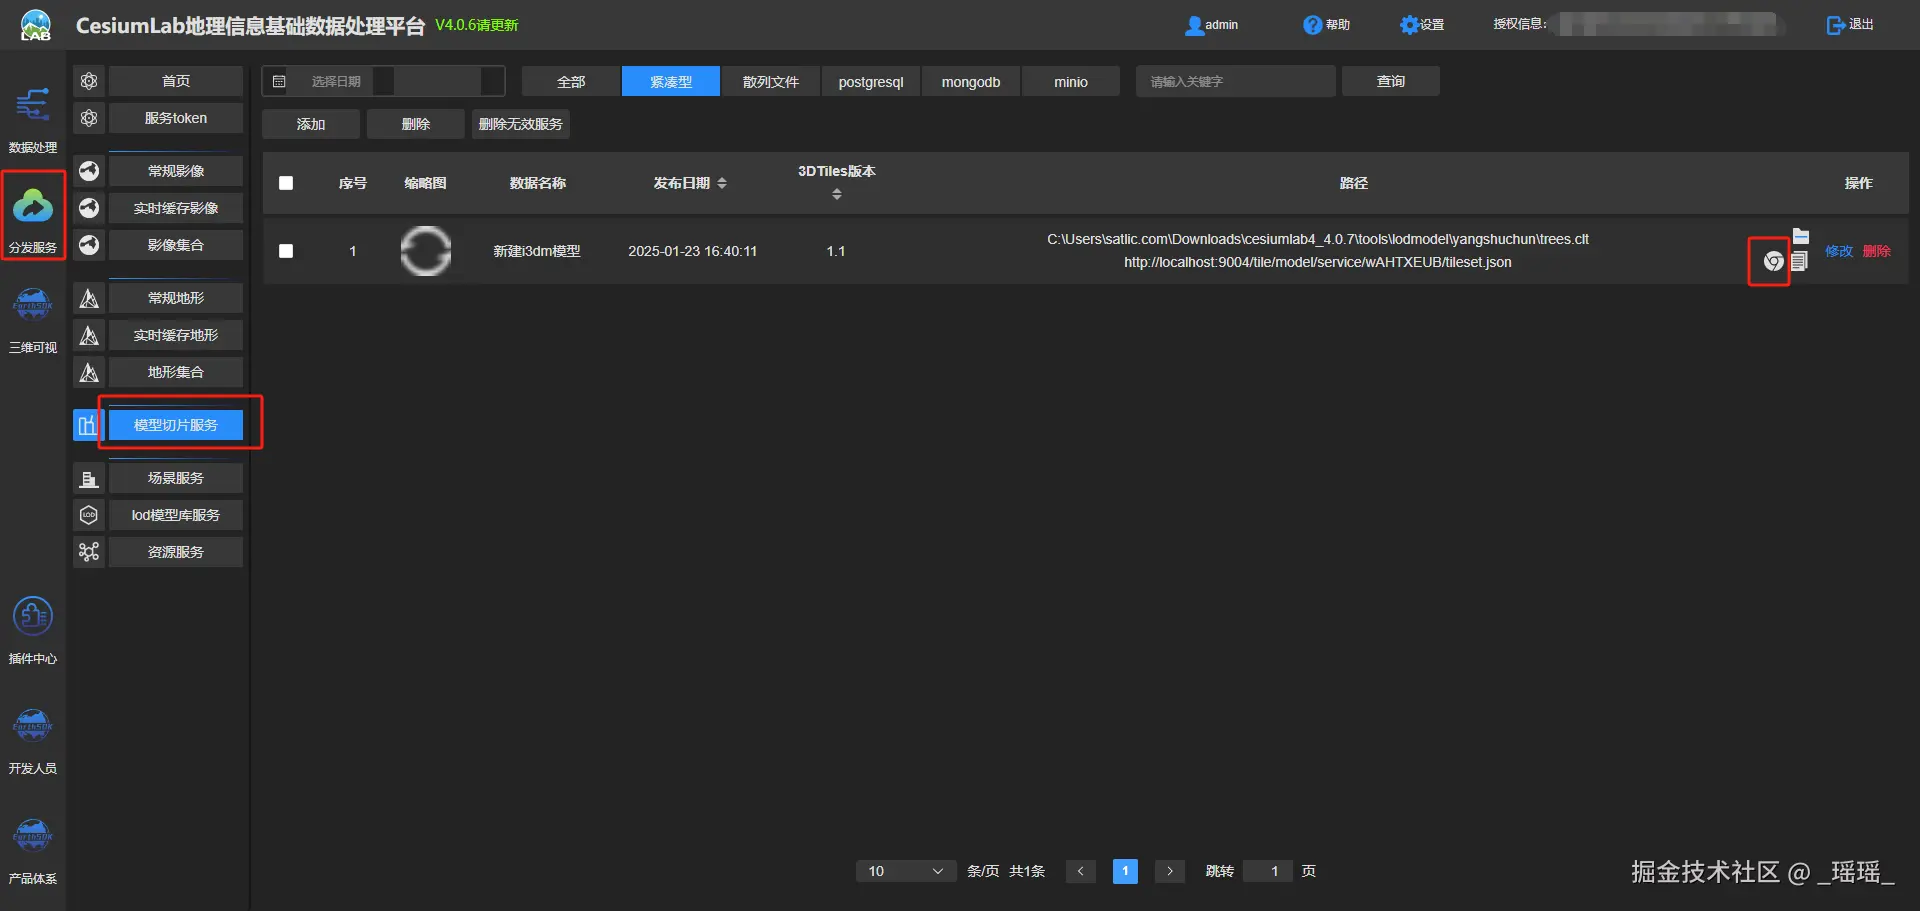The image size is (1920, 911).
Task: Go to the previous page of results
Action: (1081, 871)
